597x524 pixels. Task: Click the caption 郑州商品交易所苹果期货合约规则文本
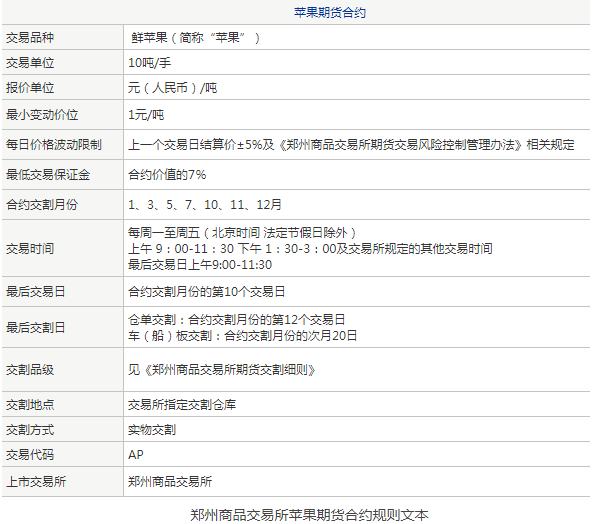click(309, 515)
